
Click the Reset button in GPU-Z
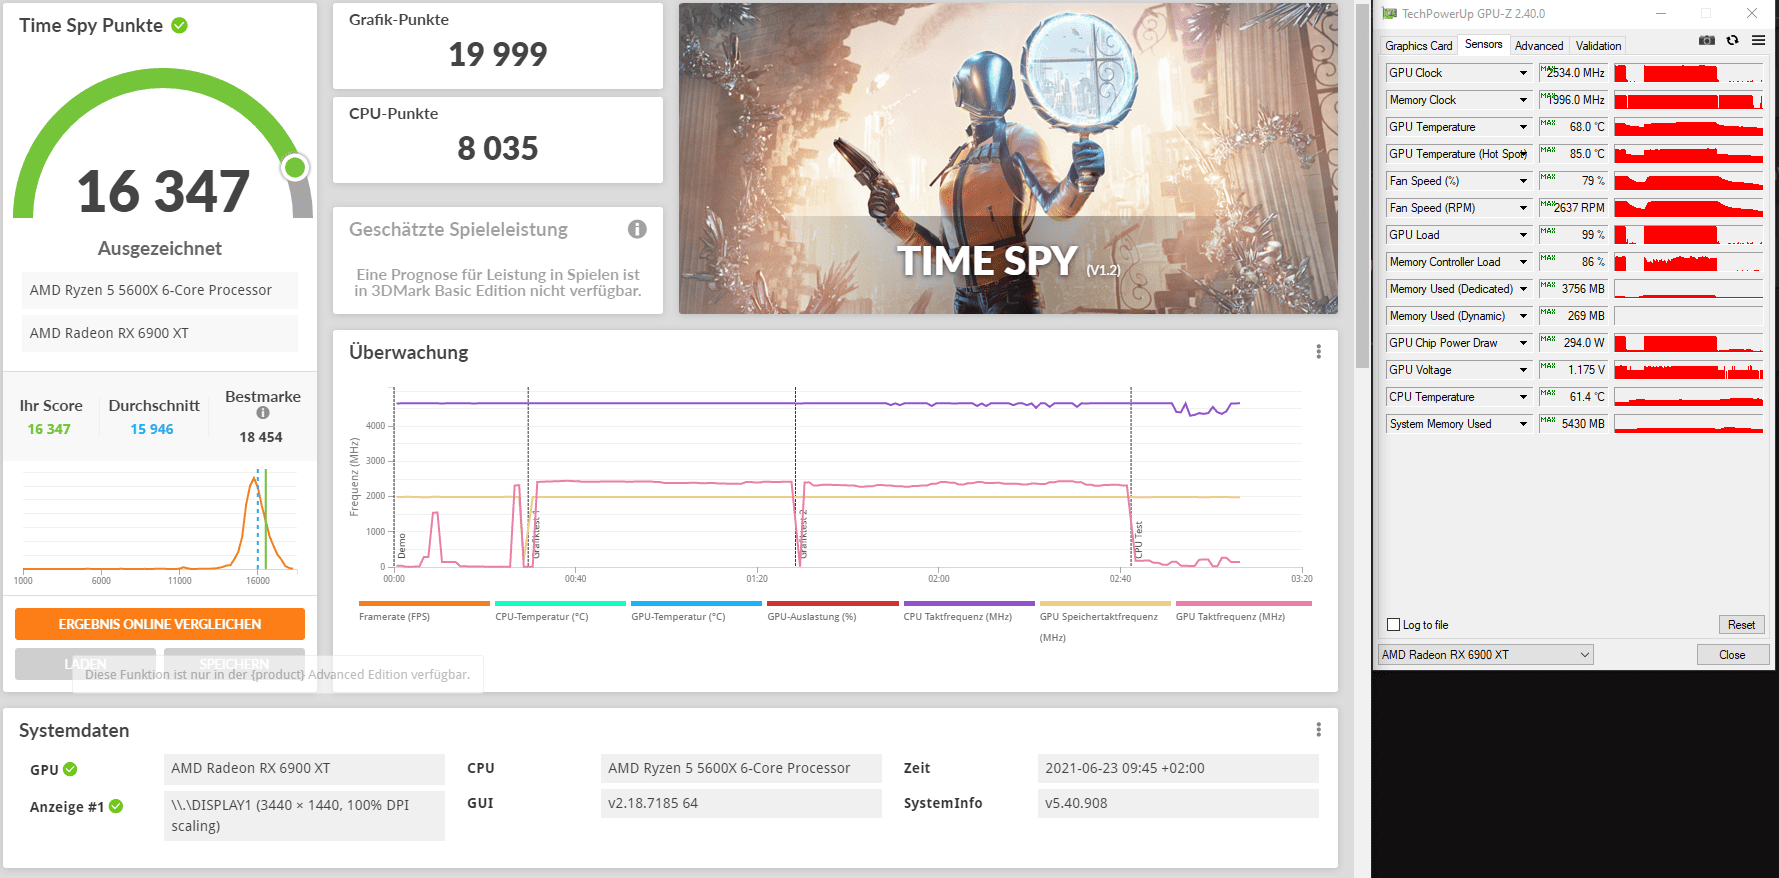[1741, 625]
